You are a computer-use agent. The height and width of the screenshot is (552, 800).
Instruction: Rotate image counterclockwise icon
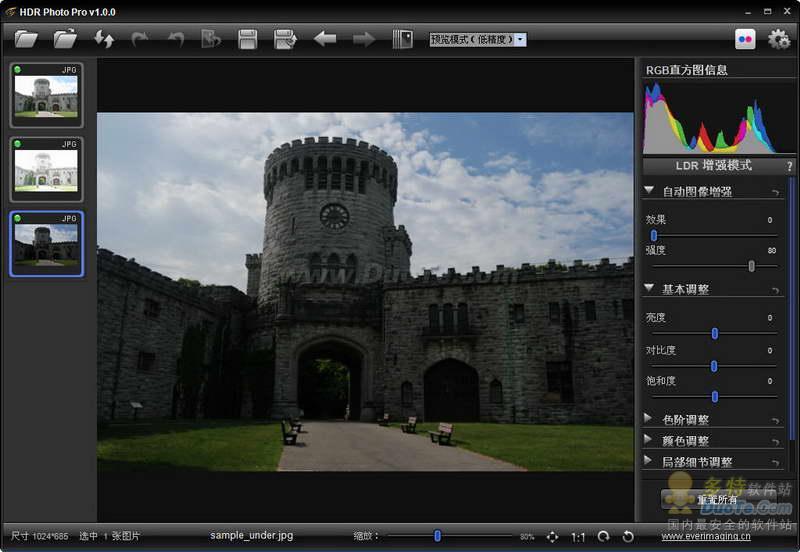point(628,536)
